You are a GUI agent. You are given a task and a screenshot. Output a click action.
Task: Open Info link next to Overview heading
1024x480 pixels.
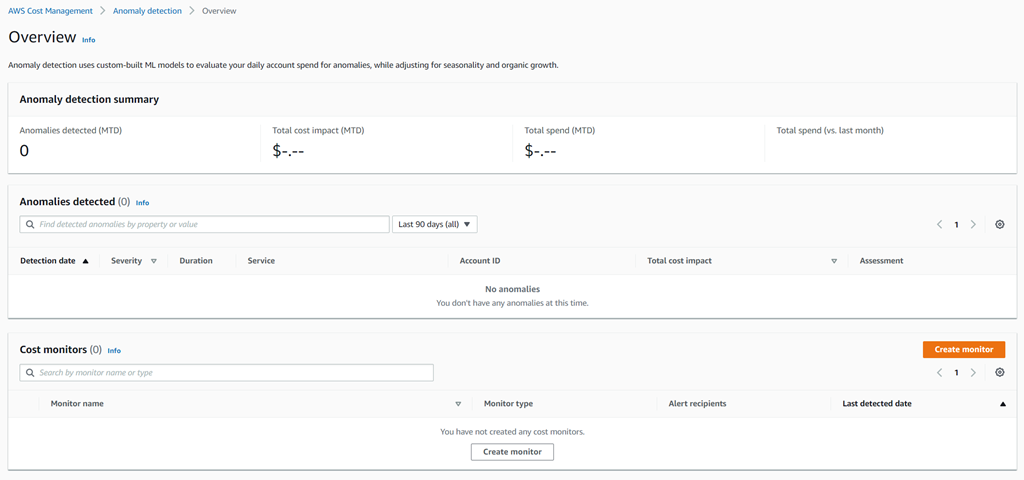[x=89, y=40]
